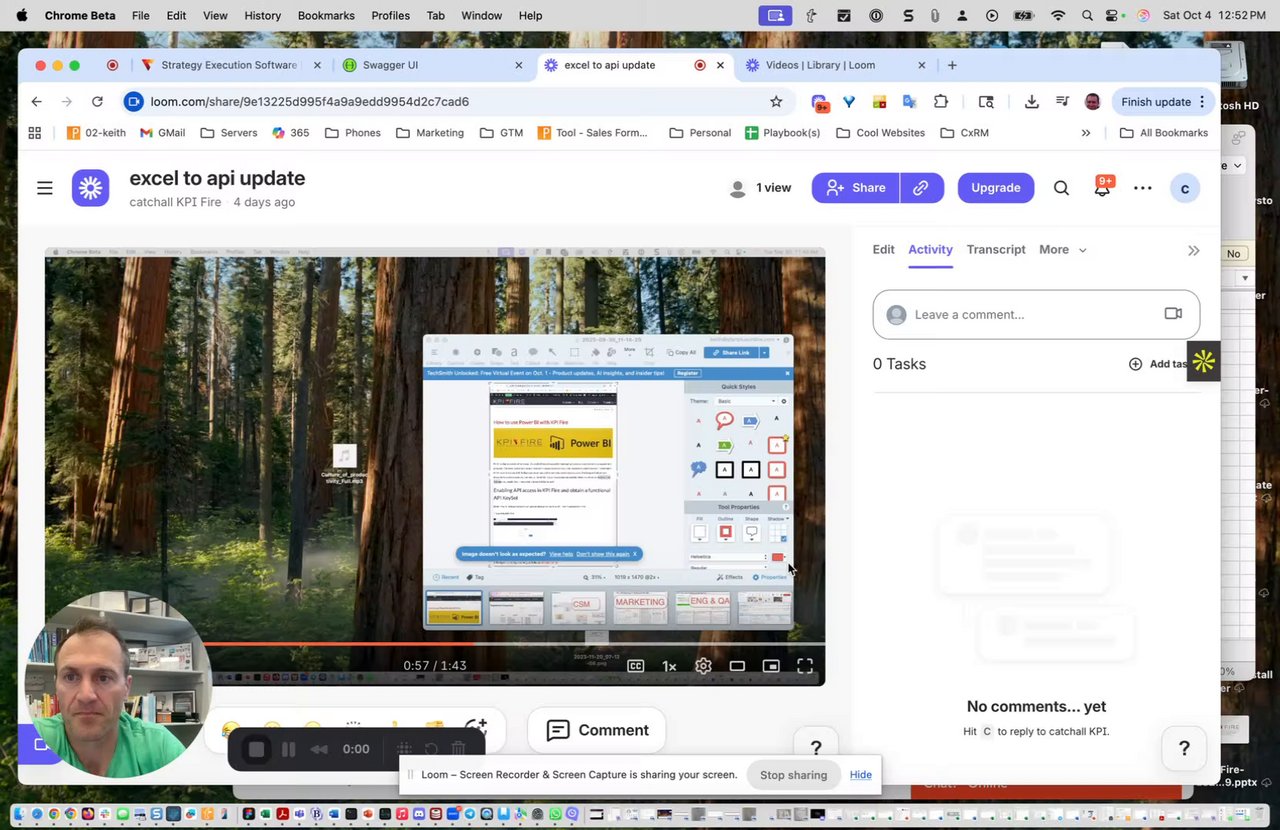Open the three-dot more options menu in Loom

click(x=1142, y=188)
